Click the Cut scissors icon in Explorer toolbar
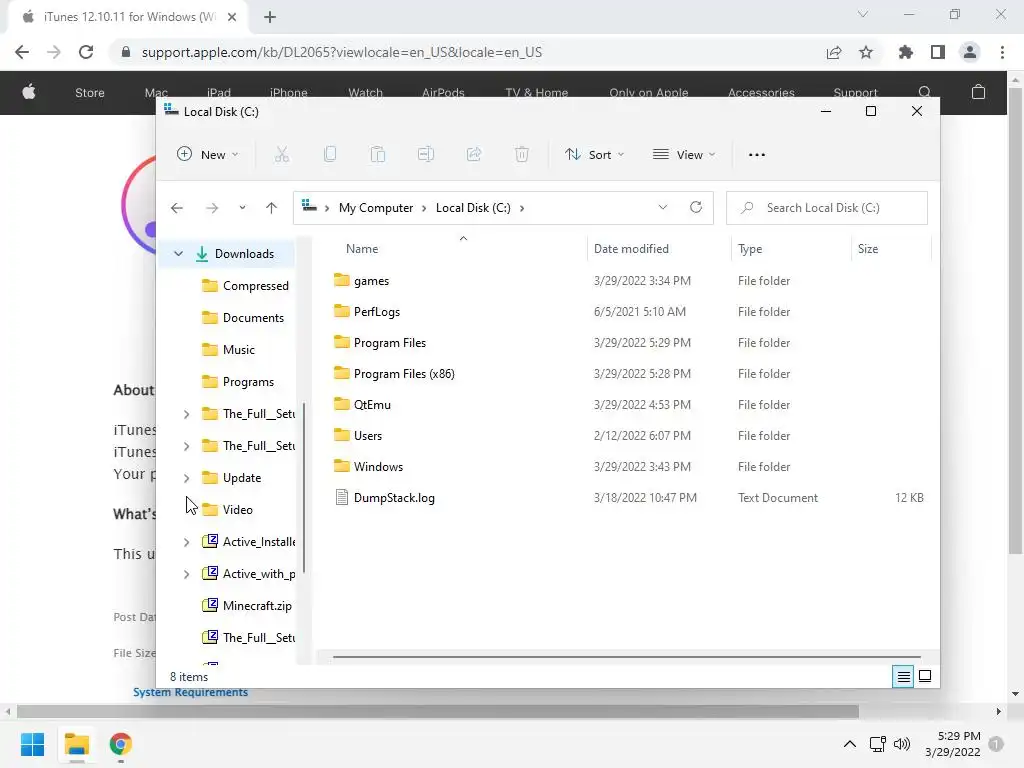This screenshot has width=1024, height=768. click(x=281, y=155)
